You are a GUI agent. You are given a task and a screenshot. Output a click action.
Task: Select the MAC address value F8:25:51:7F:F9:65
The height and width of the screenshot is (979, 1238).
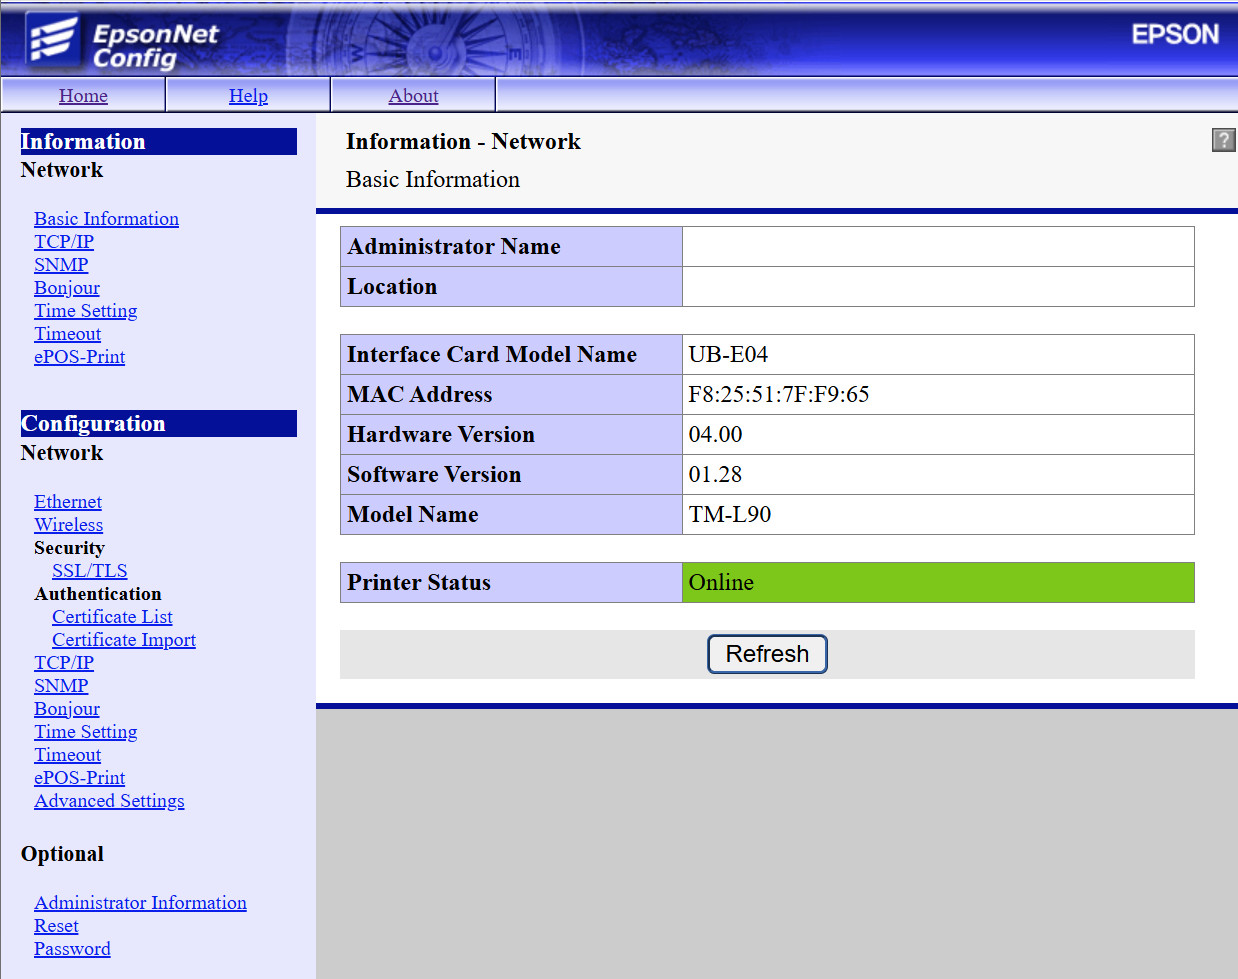point(779,395)
